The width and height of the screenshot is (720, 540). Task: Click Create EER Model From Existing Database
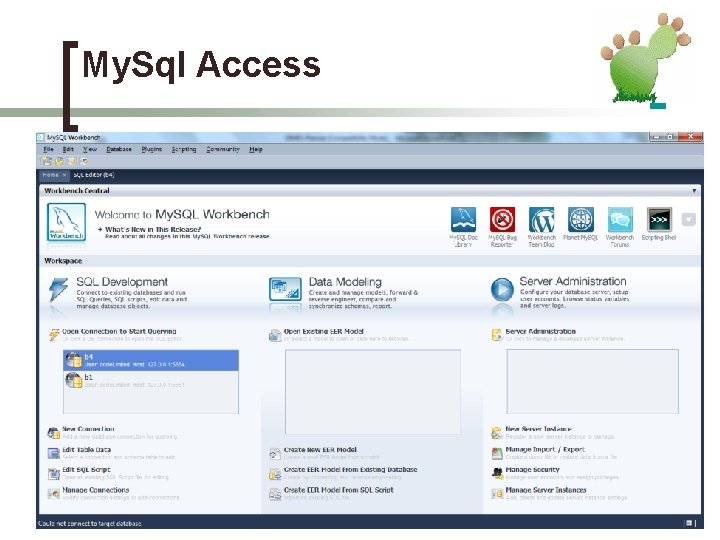coord(350,470)
